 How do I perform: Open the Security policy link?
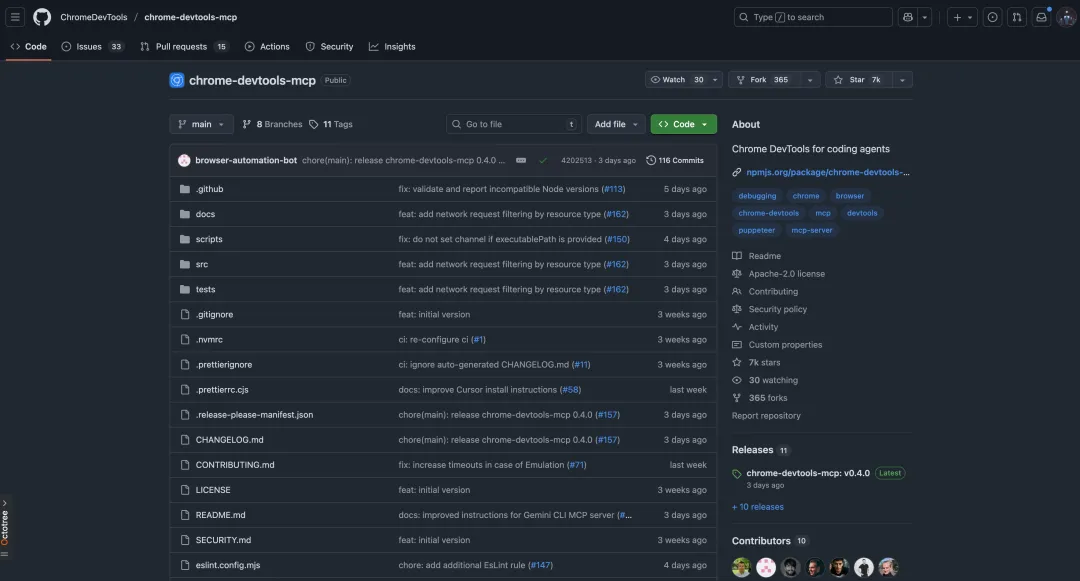point(769,310)
